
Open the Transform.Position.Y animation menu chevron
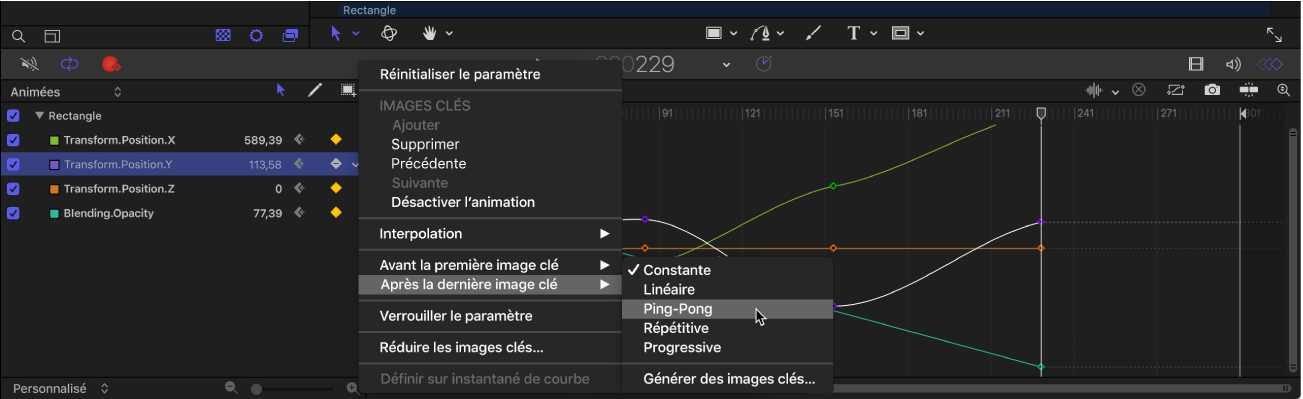(354, 164)
